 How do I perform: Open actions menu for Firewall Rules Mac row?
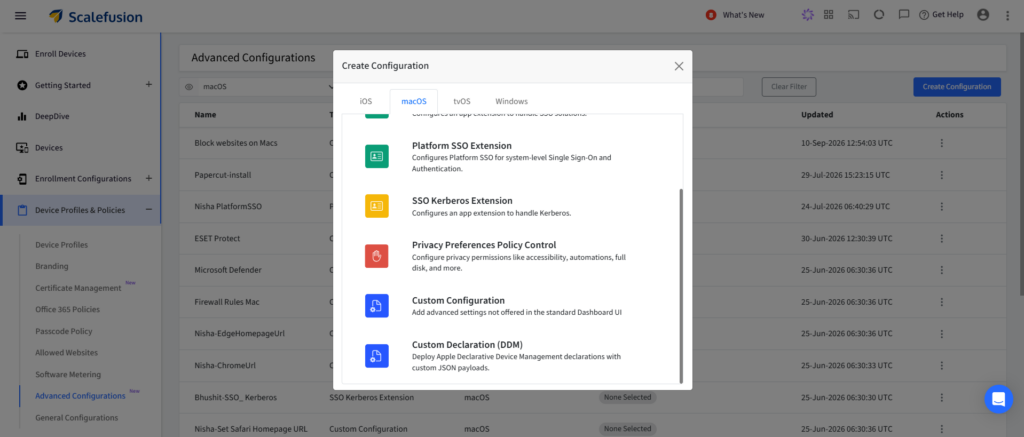[x=942, y=302]
